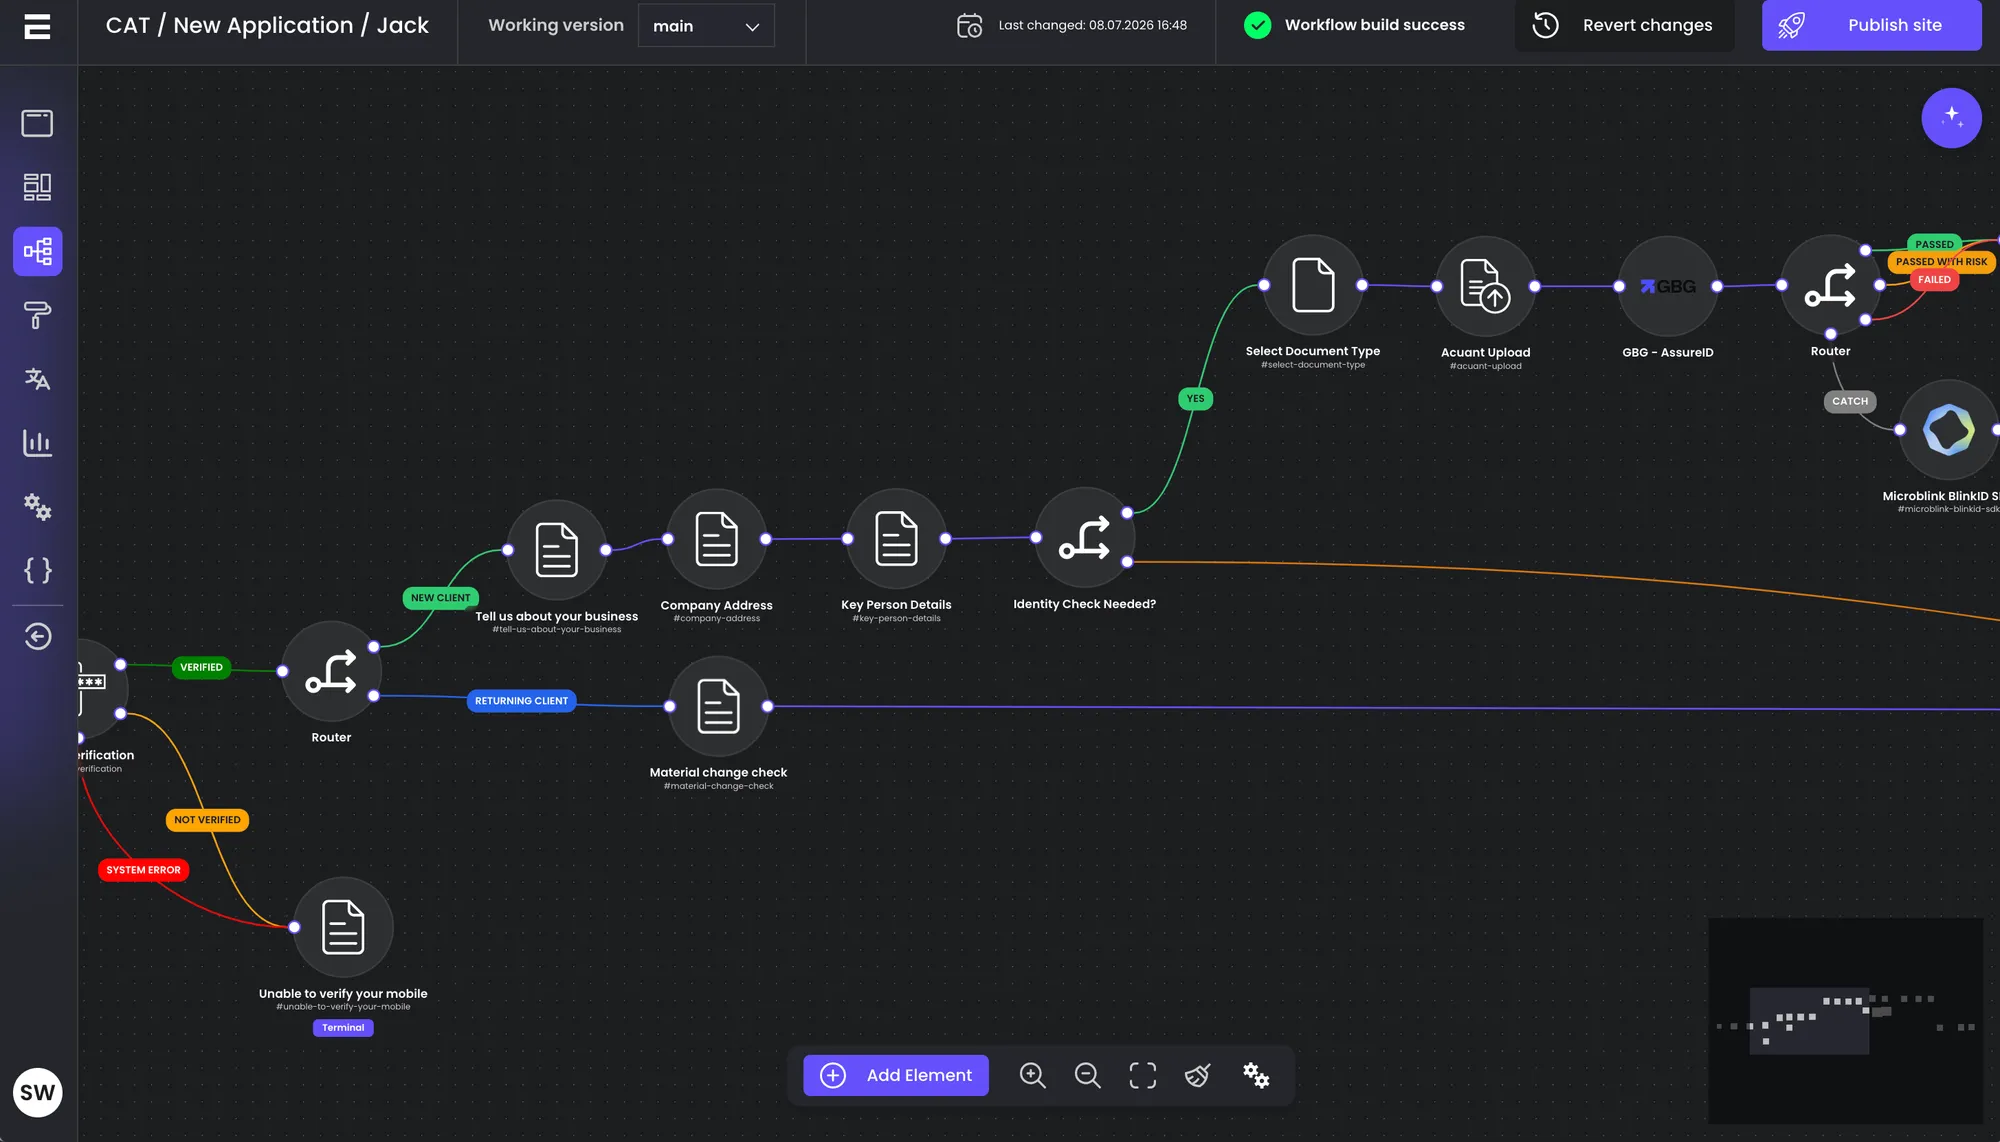Zoom in on the workflow canvas
Screen dimensions: 2000x1142
(x=1032, y=1075)
